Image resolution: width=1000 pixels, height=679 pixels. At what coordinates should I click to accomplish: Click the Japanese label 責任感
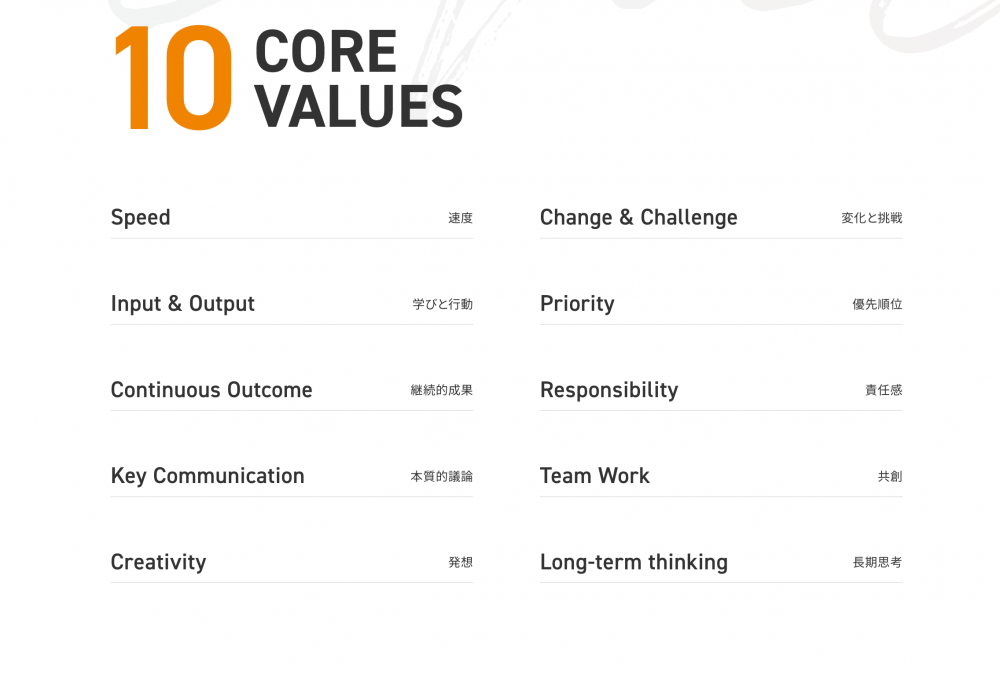(884, 390)
